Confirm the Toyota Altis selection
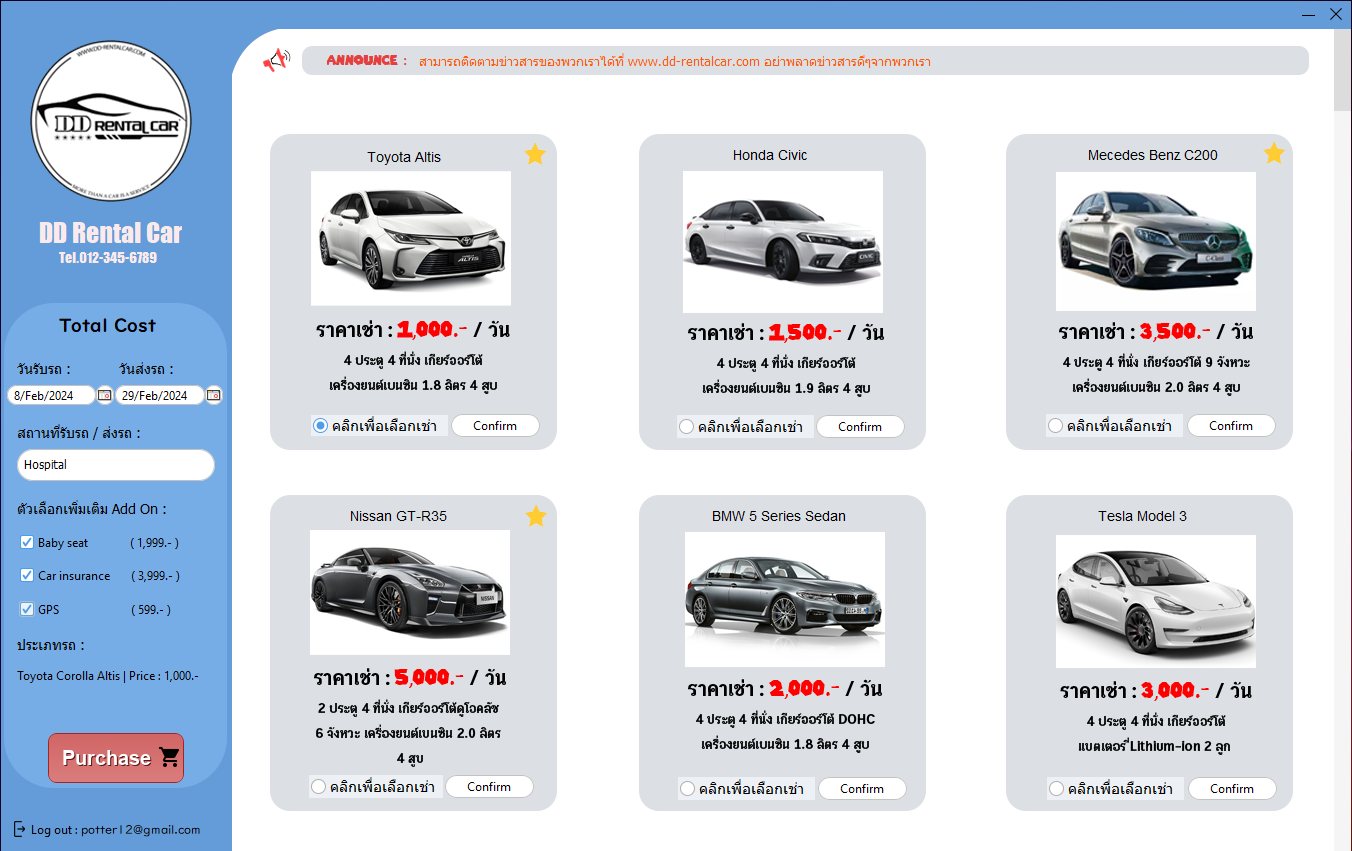The image size is (1352, 851). 495,426
